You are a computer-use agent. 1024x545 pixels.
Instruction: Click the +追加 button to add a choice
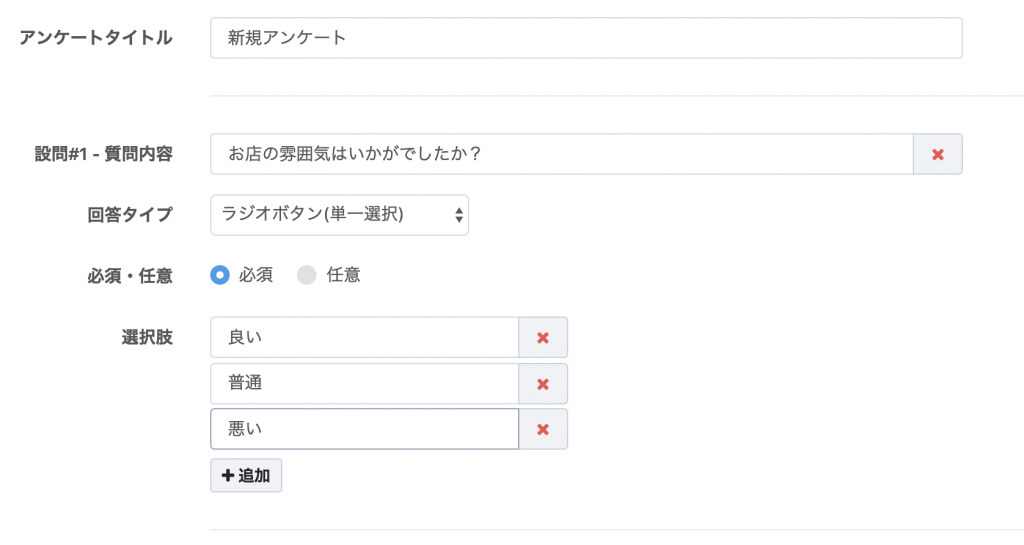click(x=246, y=475)
